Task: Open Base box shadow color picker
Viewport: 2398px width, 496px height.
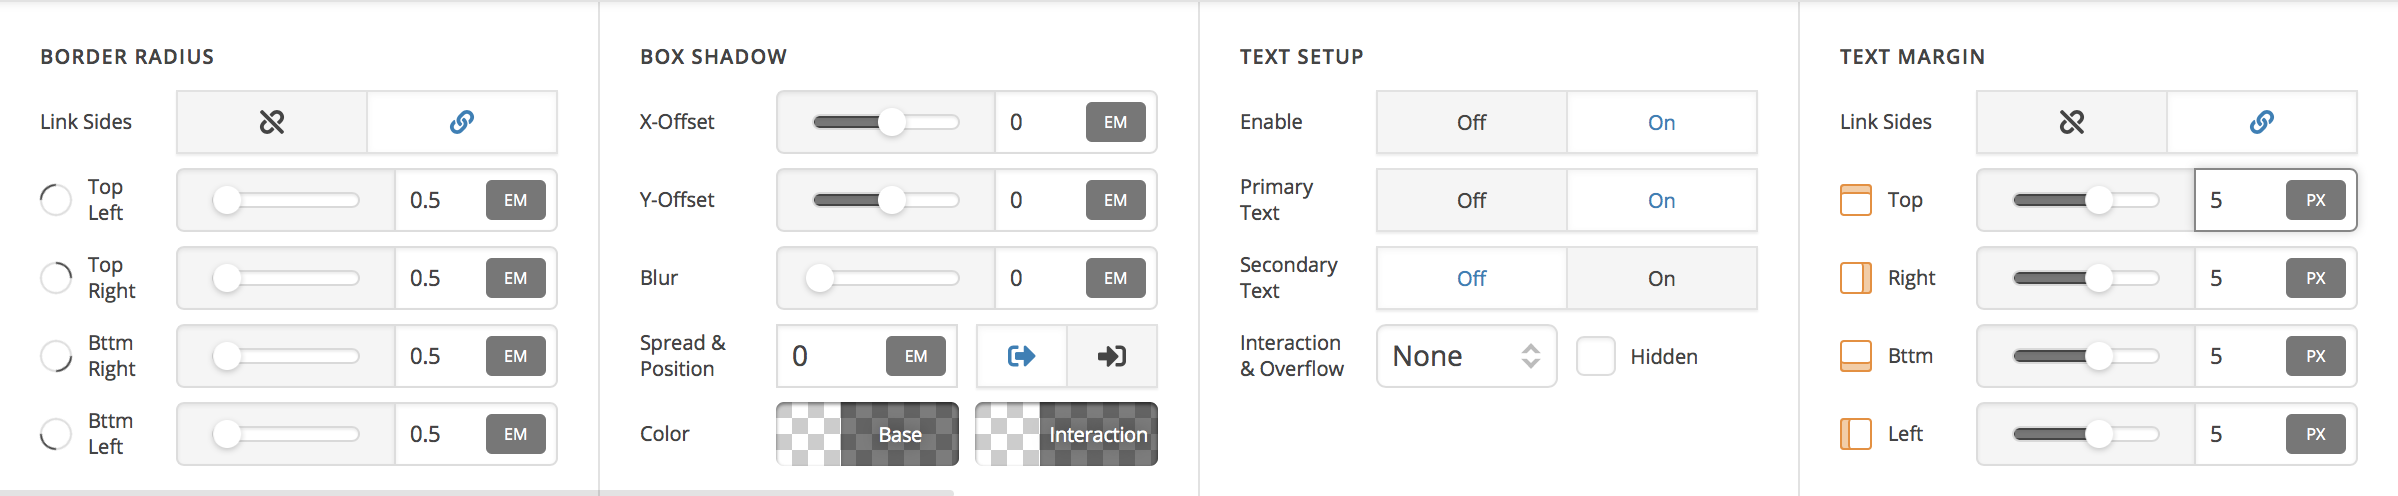Action: [867, 434]
